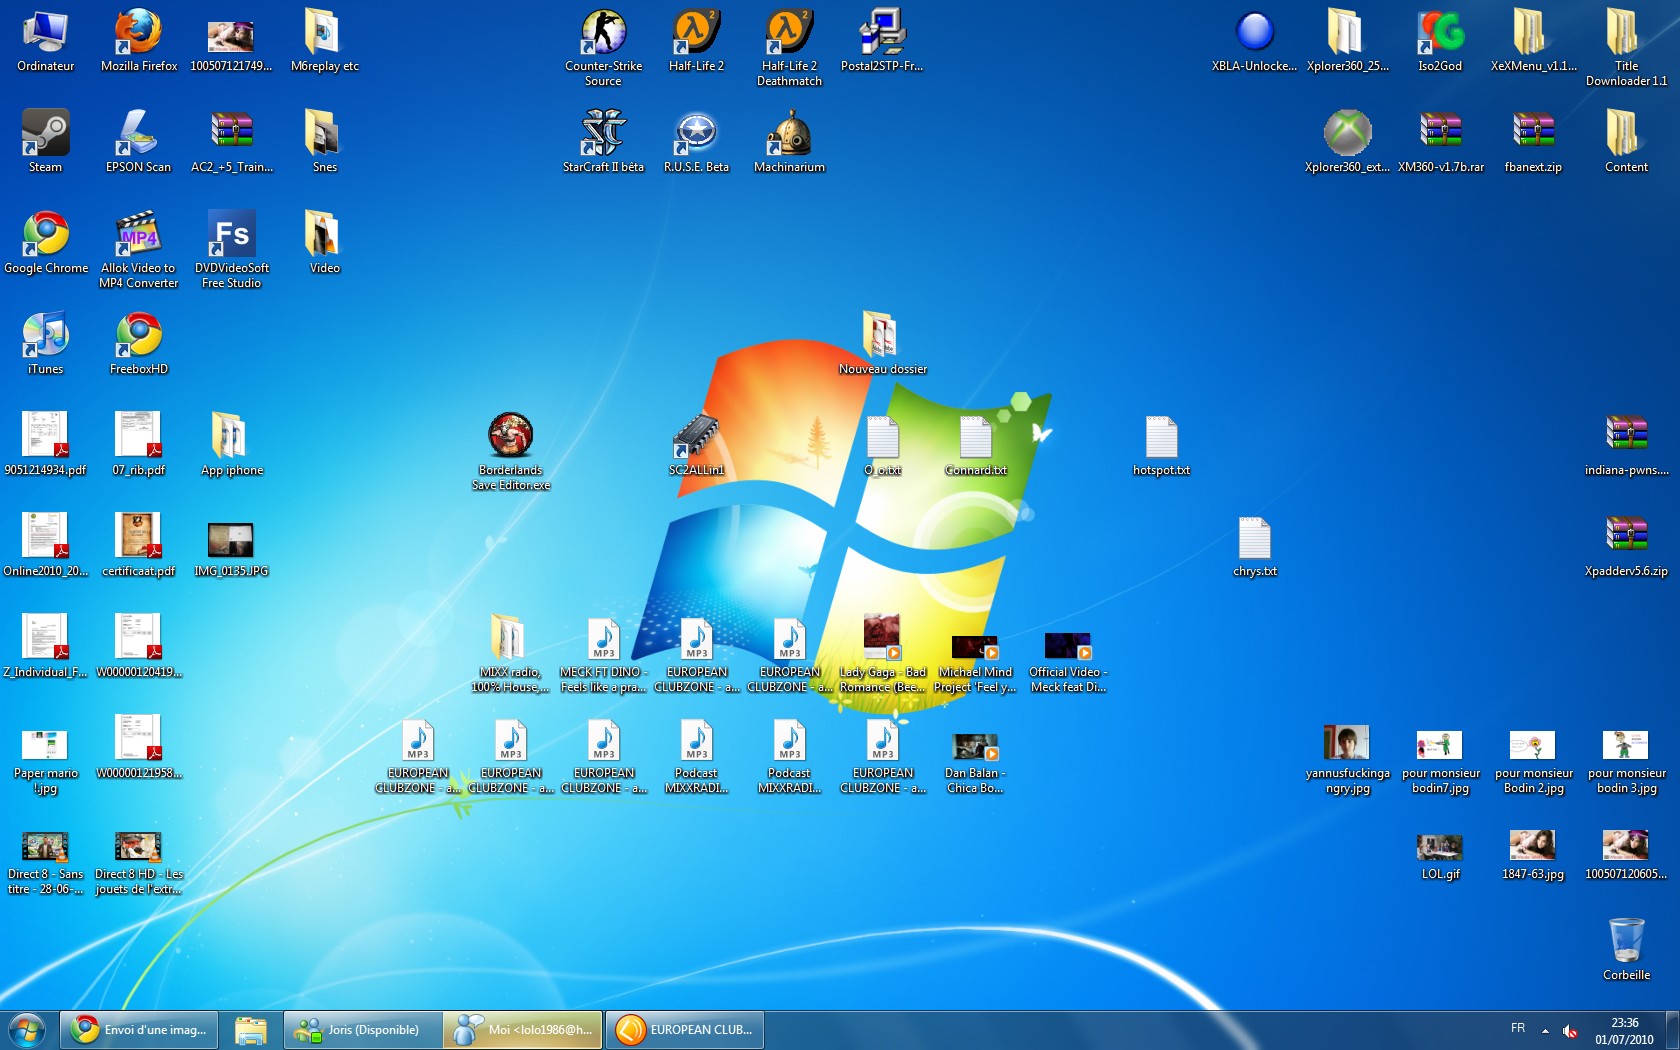Select the App iphone folder
This screenshot has height=1050, width=1680.
click(231, 445)
